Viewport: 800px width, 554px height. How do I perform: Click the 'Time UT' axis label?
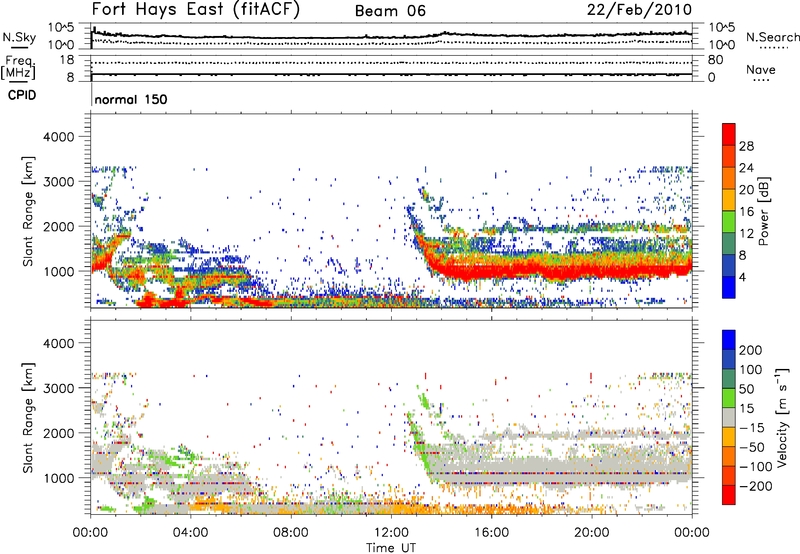pyautogui.click(x=391, y=547)
